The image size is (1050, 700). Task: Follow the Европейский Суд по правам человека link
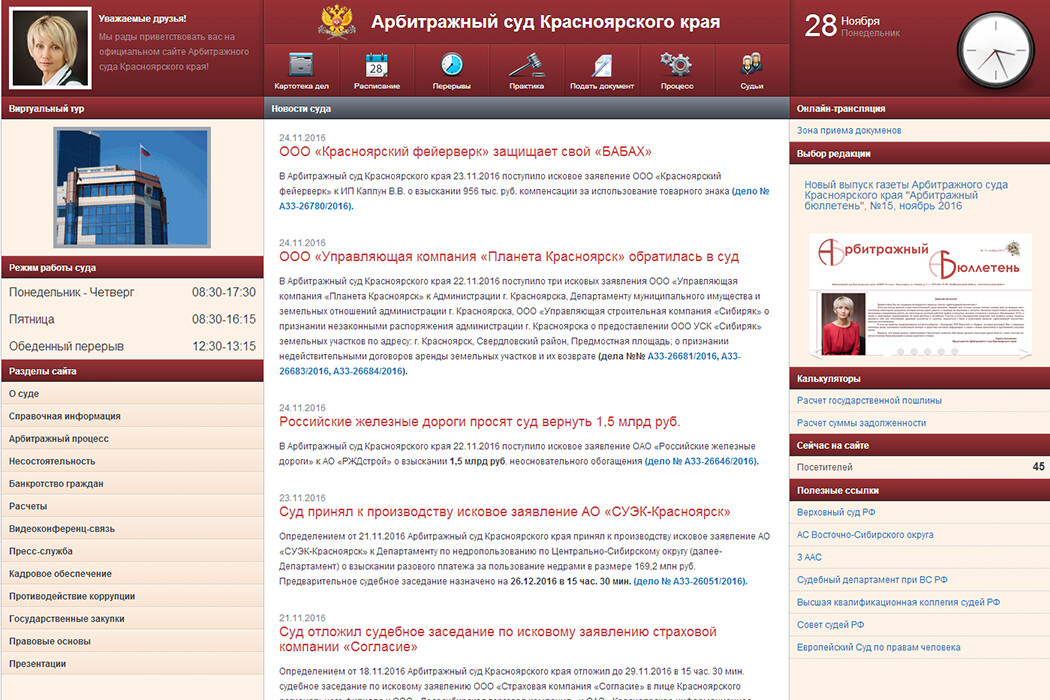pyautogui.click(x=879, y=648)
